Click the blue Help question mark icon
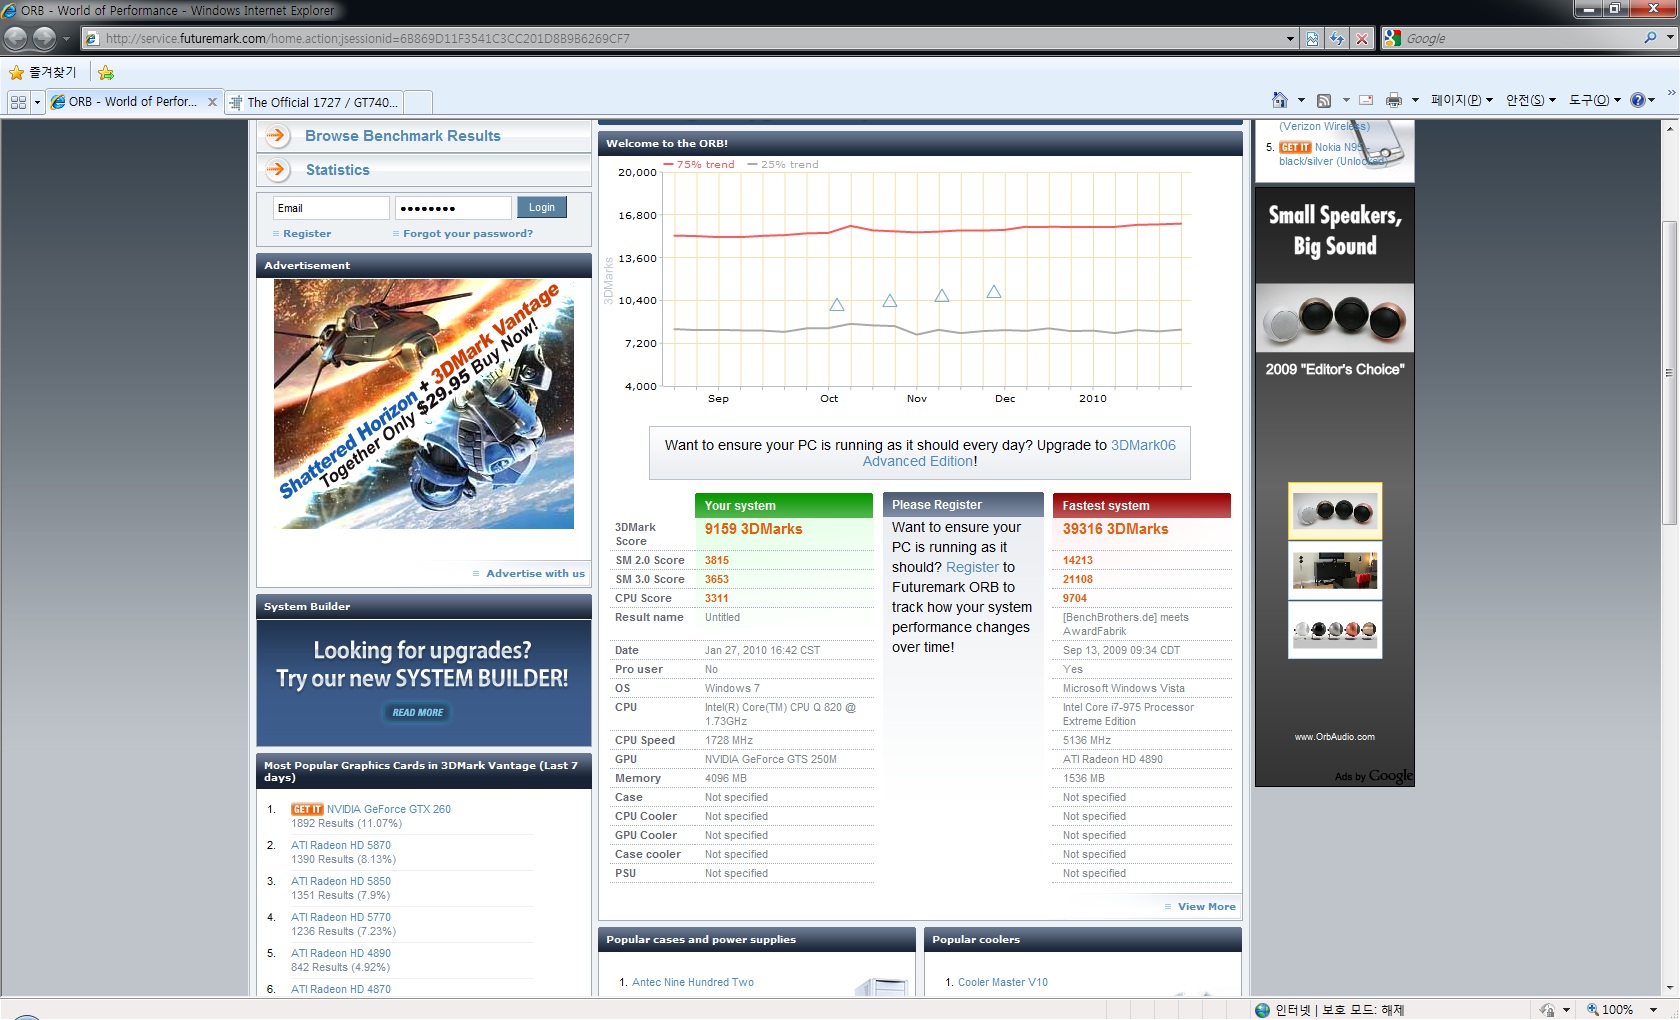 1637,100
